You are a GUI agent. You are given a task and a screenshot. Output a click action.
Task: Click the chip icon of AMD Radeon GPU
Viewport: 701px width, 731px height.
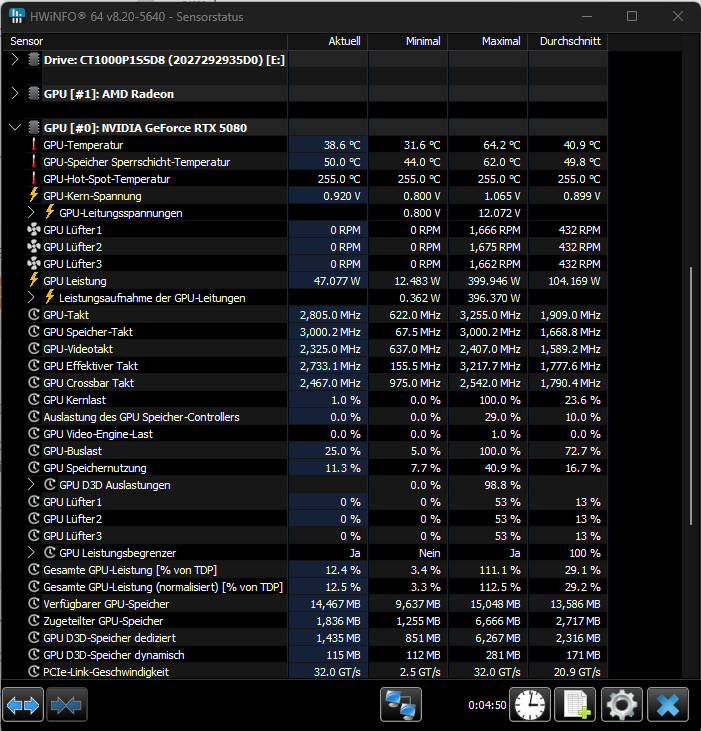[34, 93]
